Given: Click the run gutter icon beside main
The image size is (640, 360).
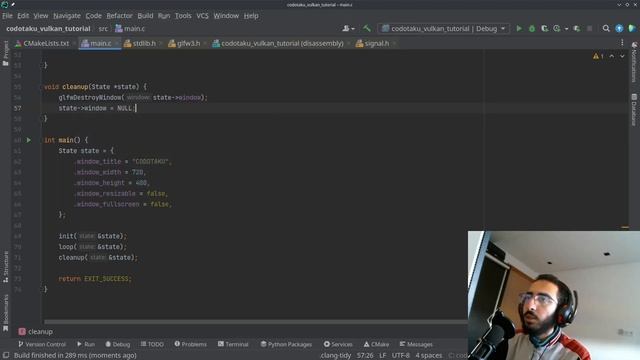Looking at the screenshot, I should (x=29, y=140).
